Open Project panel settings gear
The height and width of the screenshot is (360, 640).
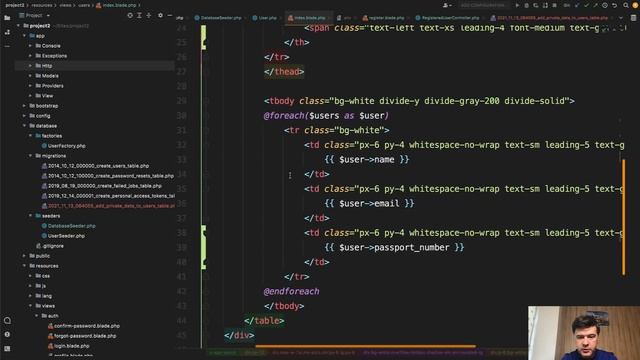160,16
